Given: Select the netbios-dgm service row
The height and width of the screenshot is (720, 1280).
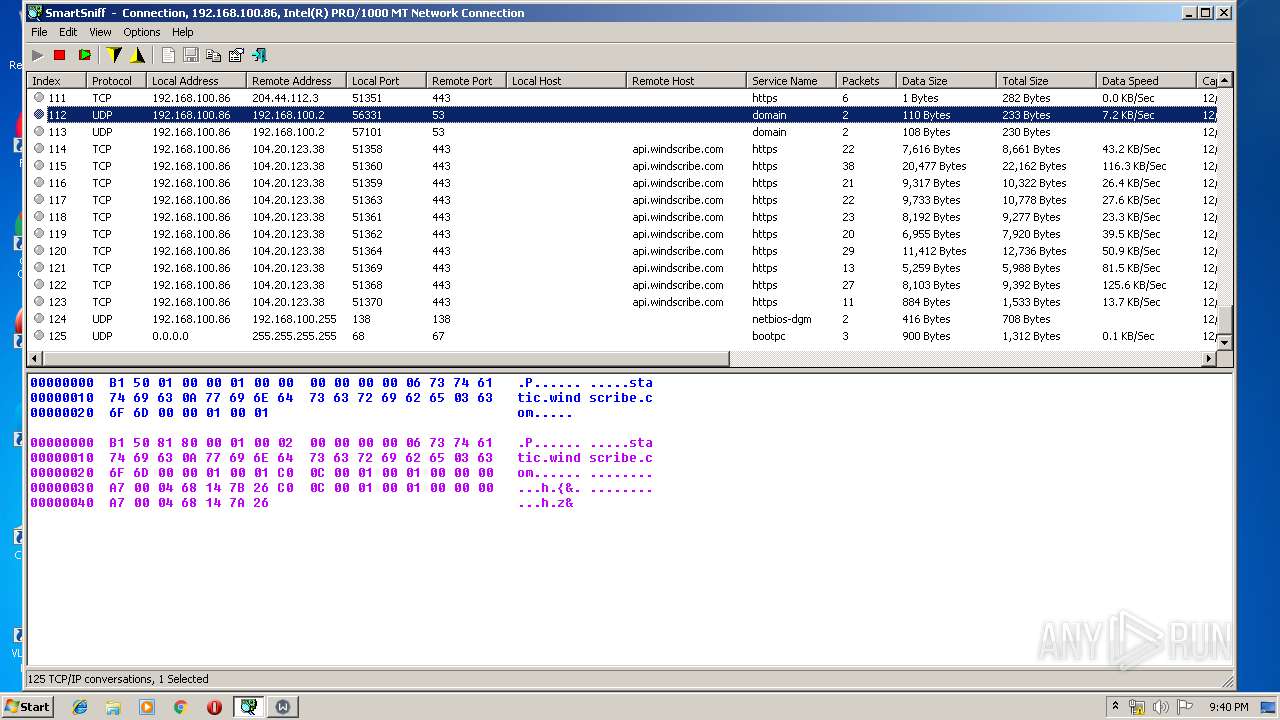Looking at the screenshot, I should pyautogui.click(x=621, y=319).
